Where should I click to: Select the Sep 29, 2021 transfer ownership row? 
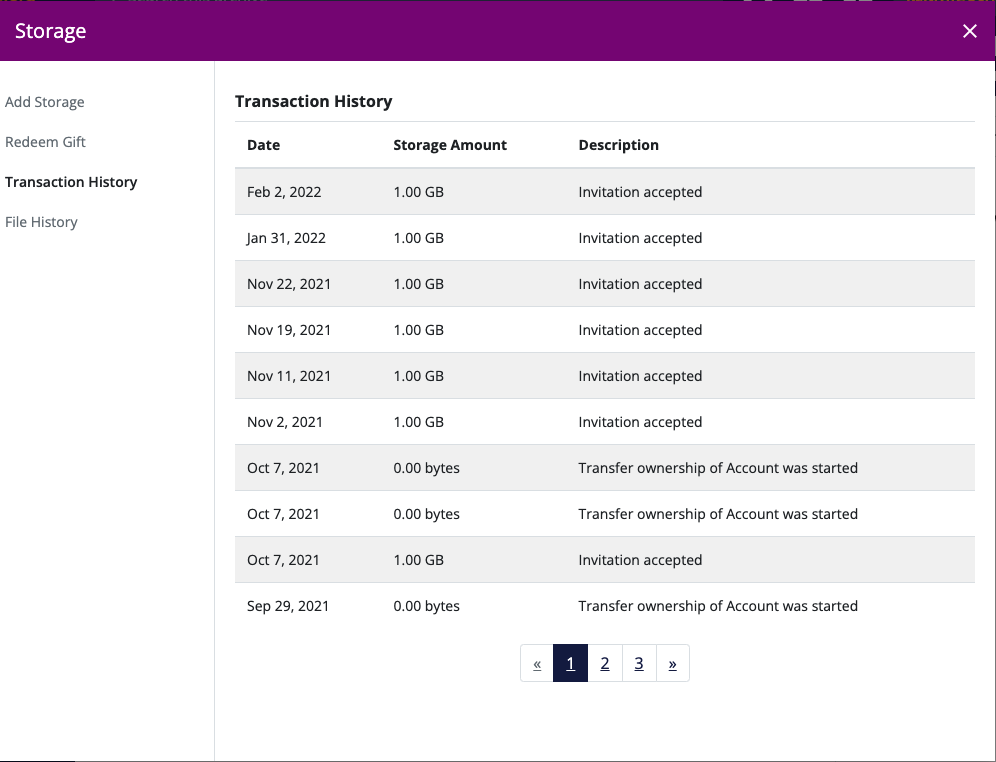(605, 606)
